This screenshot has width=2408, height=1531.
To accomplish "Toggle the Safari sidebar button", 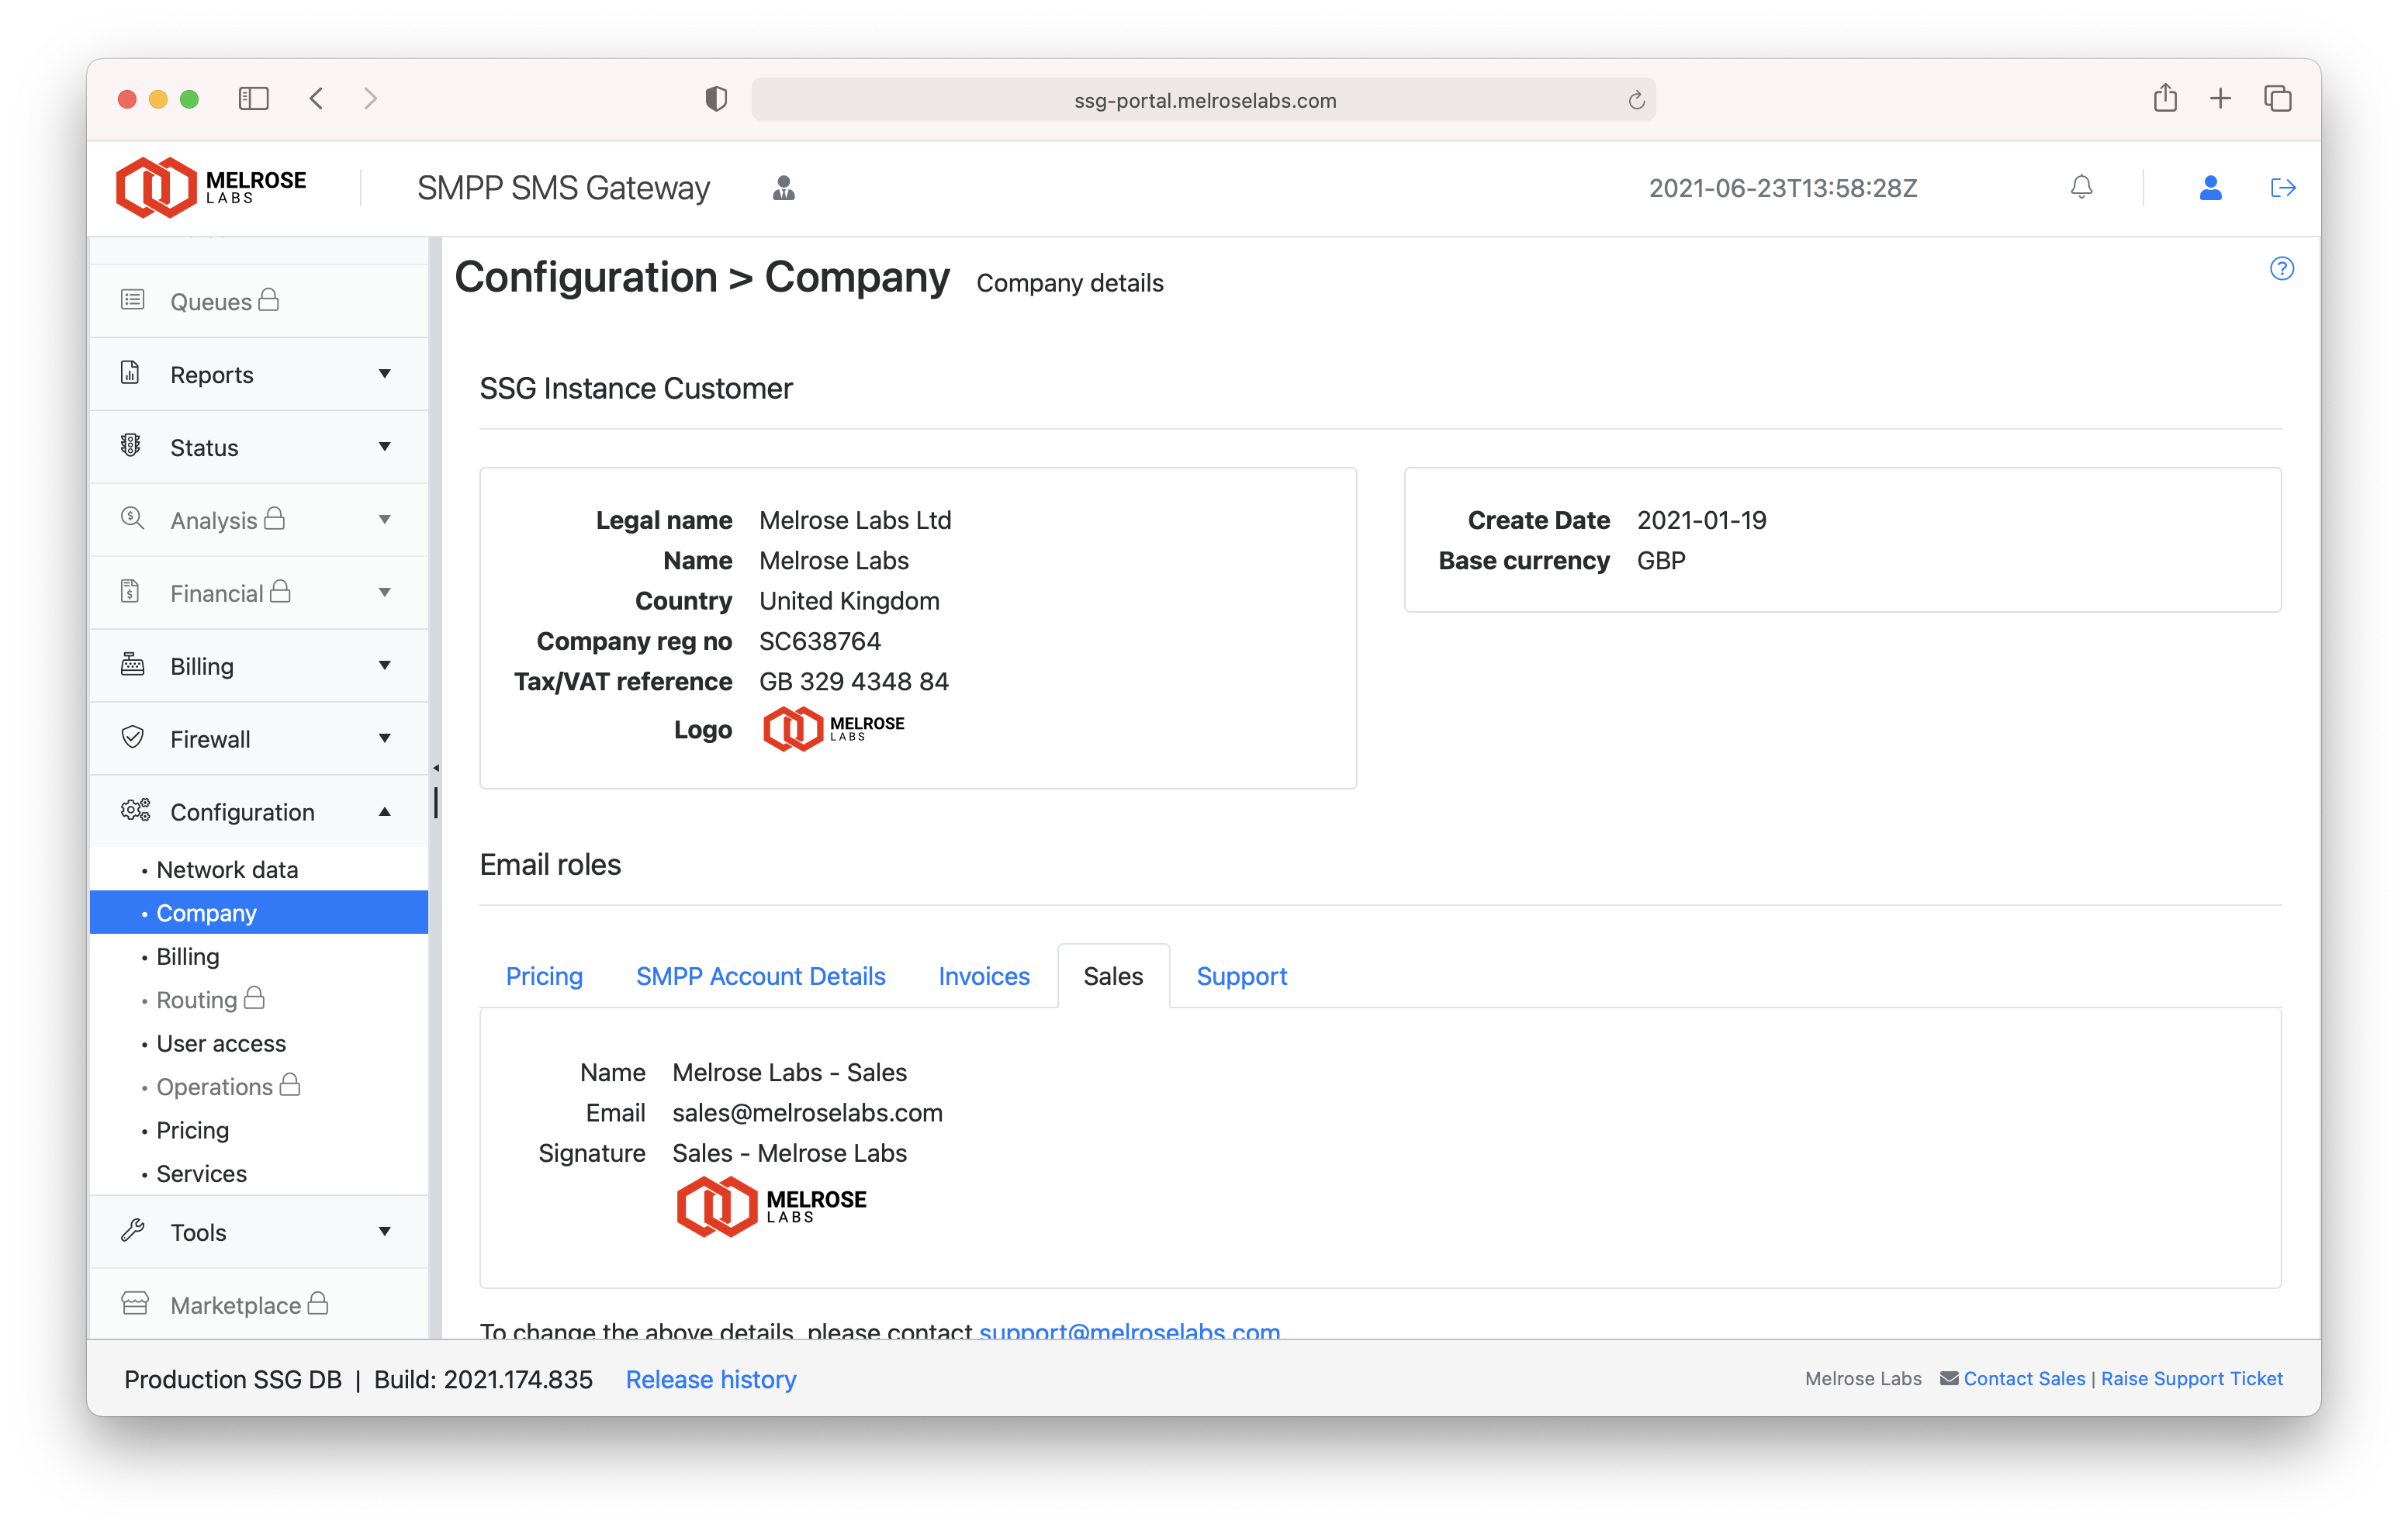I will (x=254, y=98).
